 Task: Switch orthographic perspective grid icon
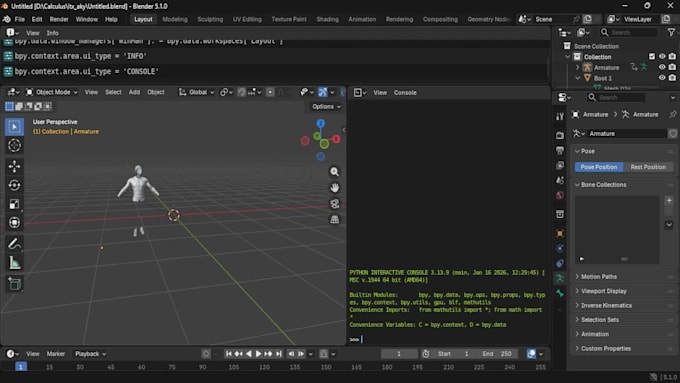click(334, 219)
